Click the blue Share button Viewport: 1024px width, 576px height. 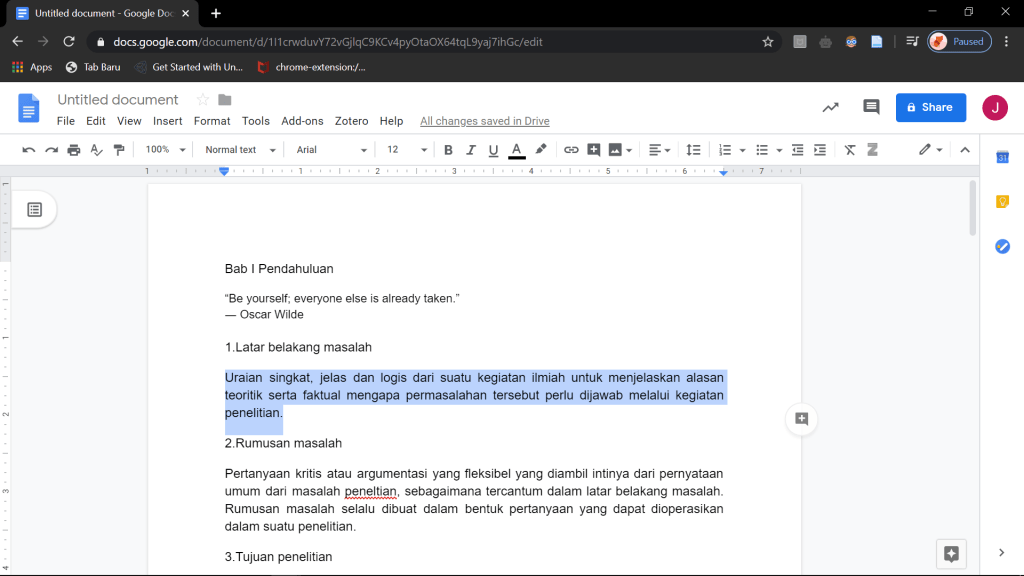coord(930,107)
